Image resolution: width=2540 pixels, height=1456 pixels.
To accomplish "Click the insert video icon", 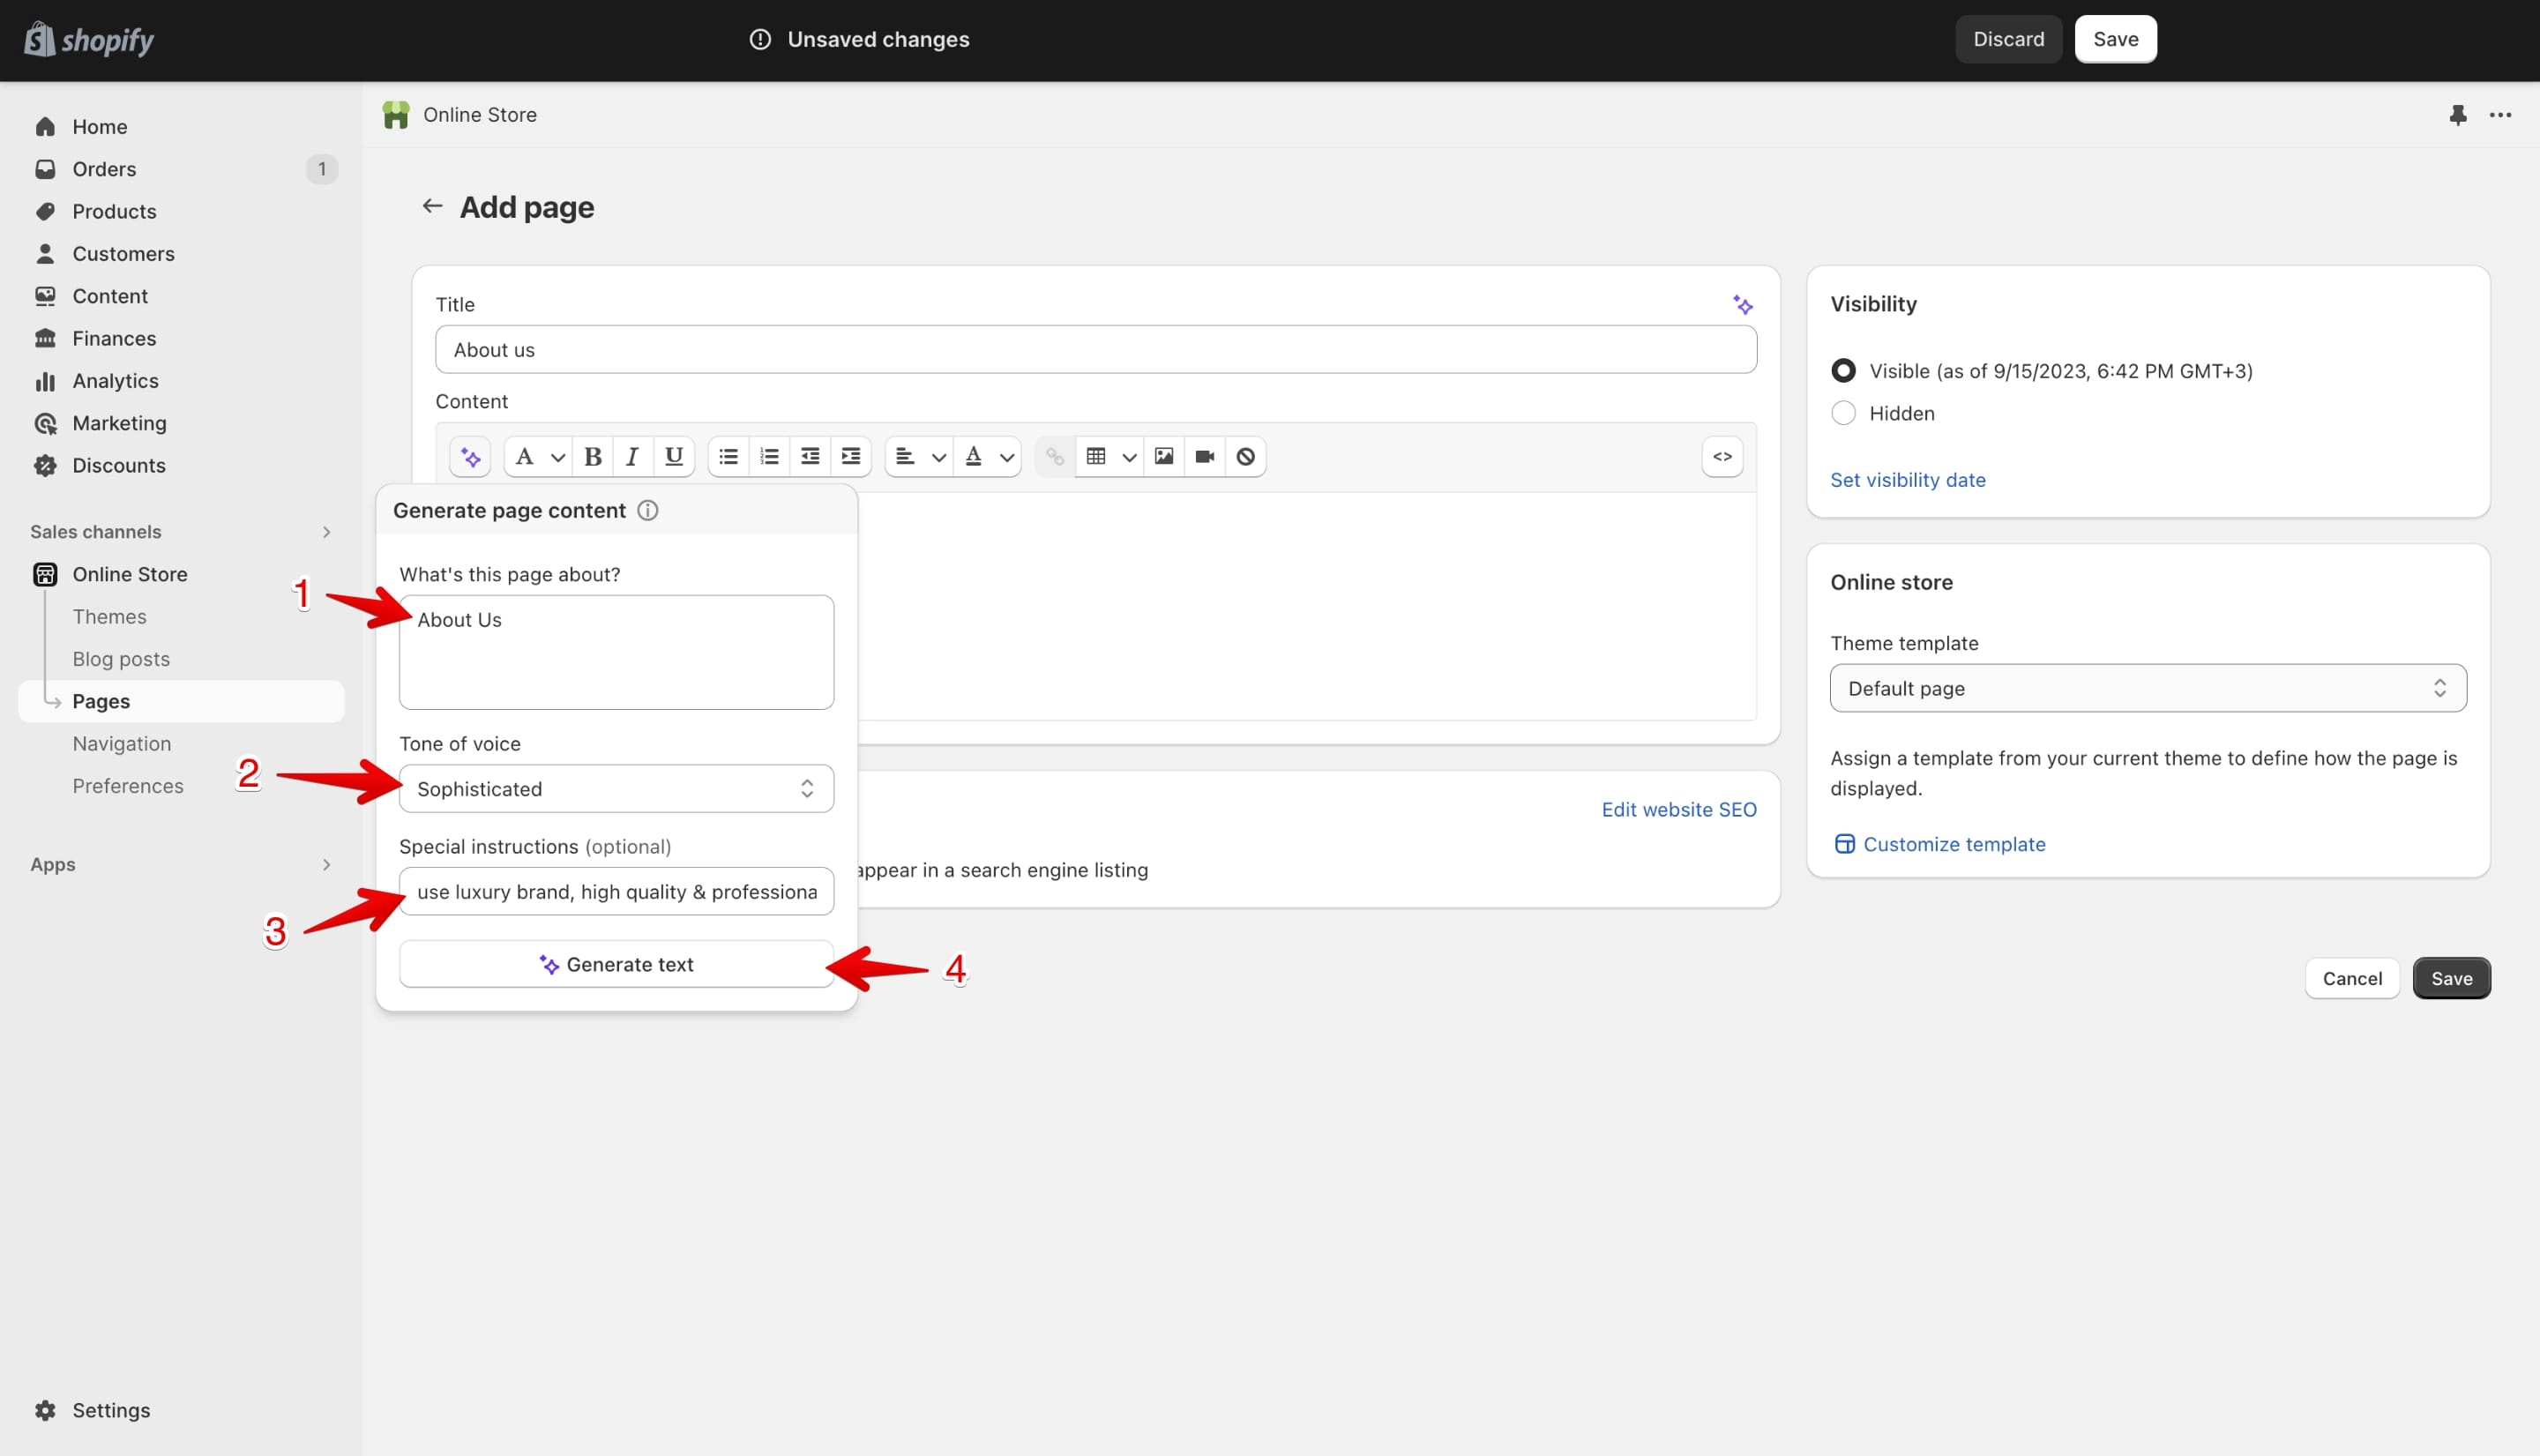I will coord(1205,457).
